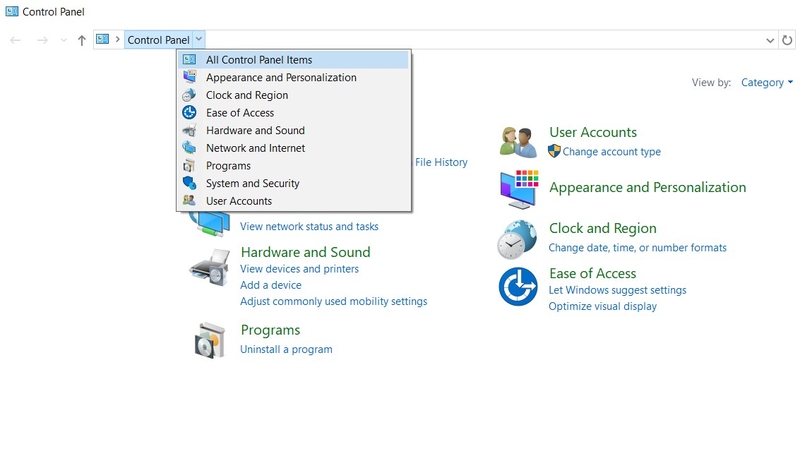The width and height of the screenshot is (800, 461).
Task: Open Hardware and Sound category heading
Action: click(x=306, y=252)
